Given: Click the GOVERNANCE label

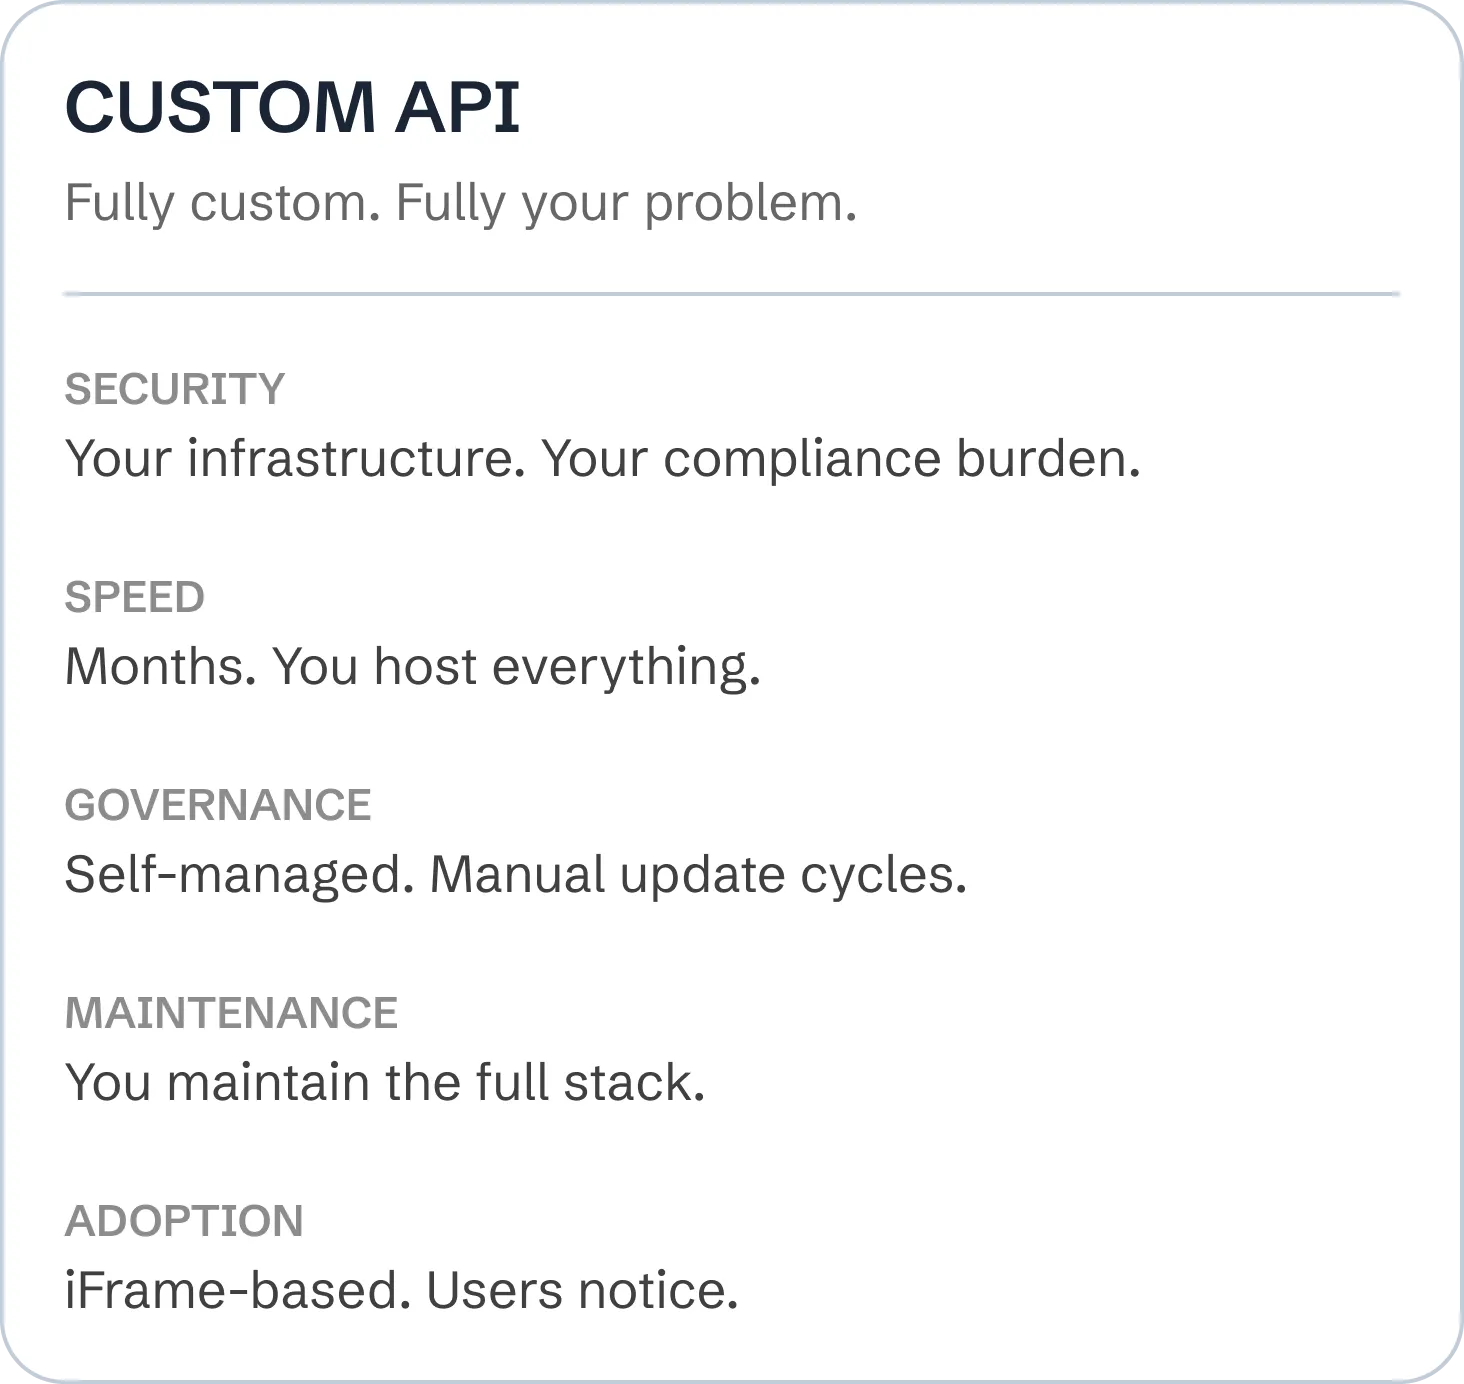Looking at the screenshot, I should [218, 805].
